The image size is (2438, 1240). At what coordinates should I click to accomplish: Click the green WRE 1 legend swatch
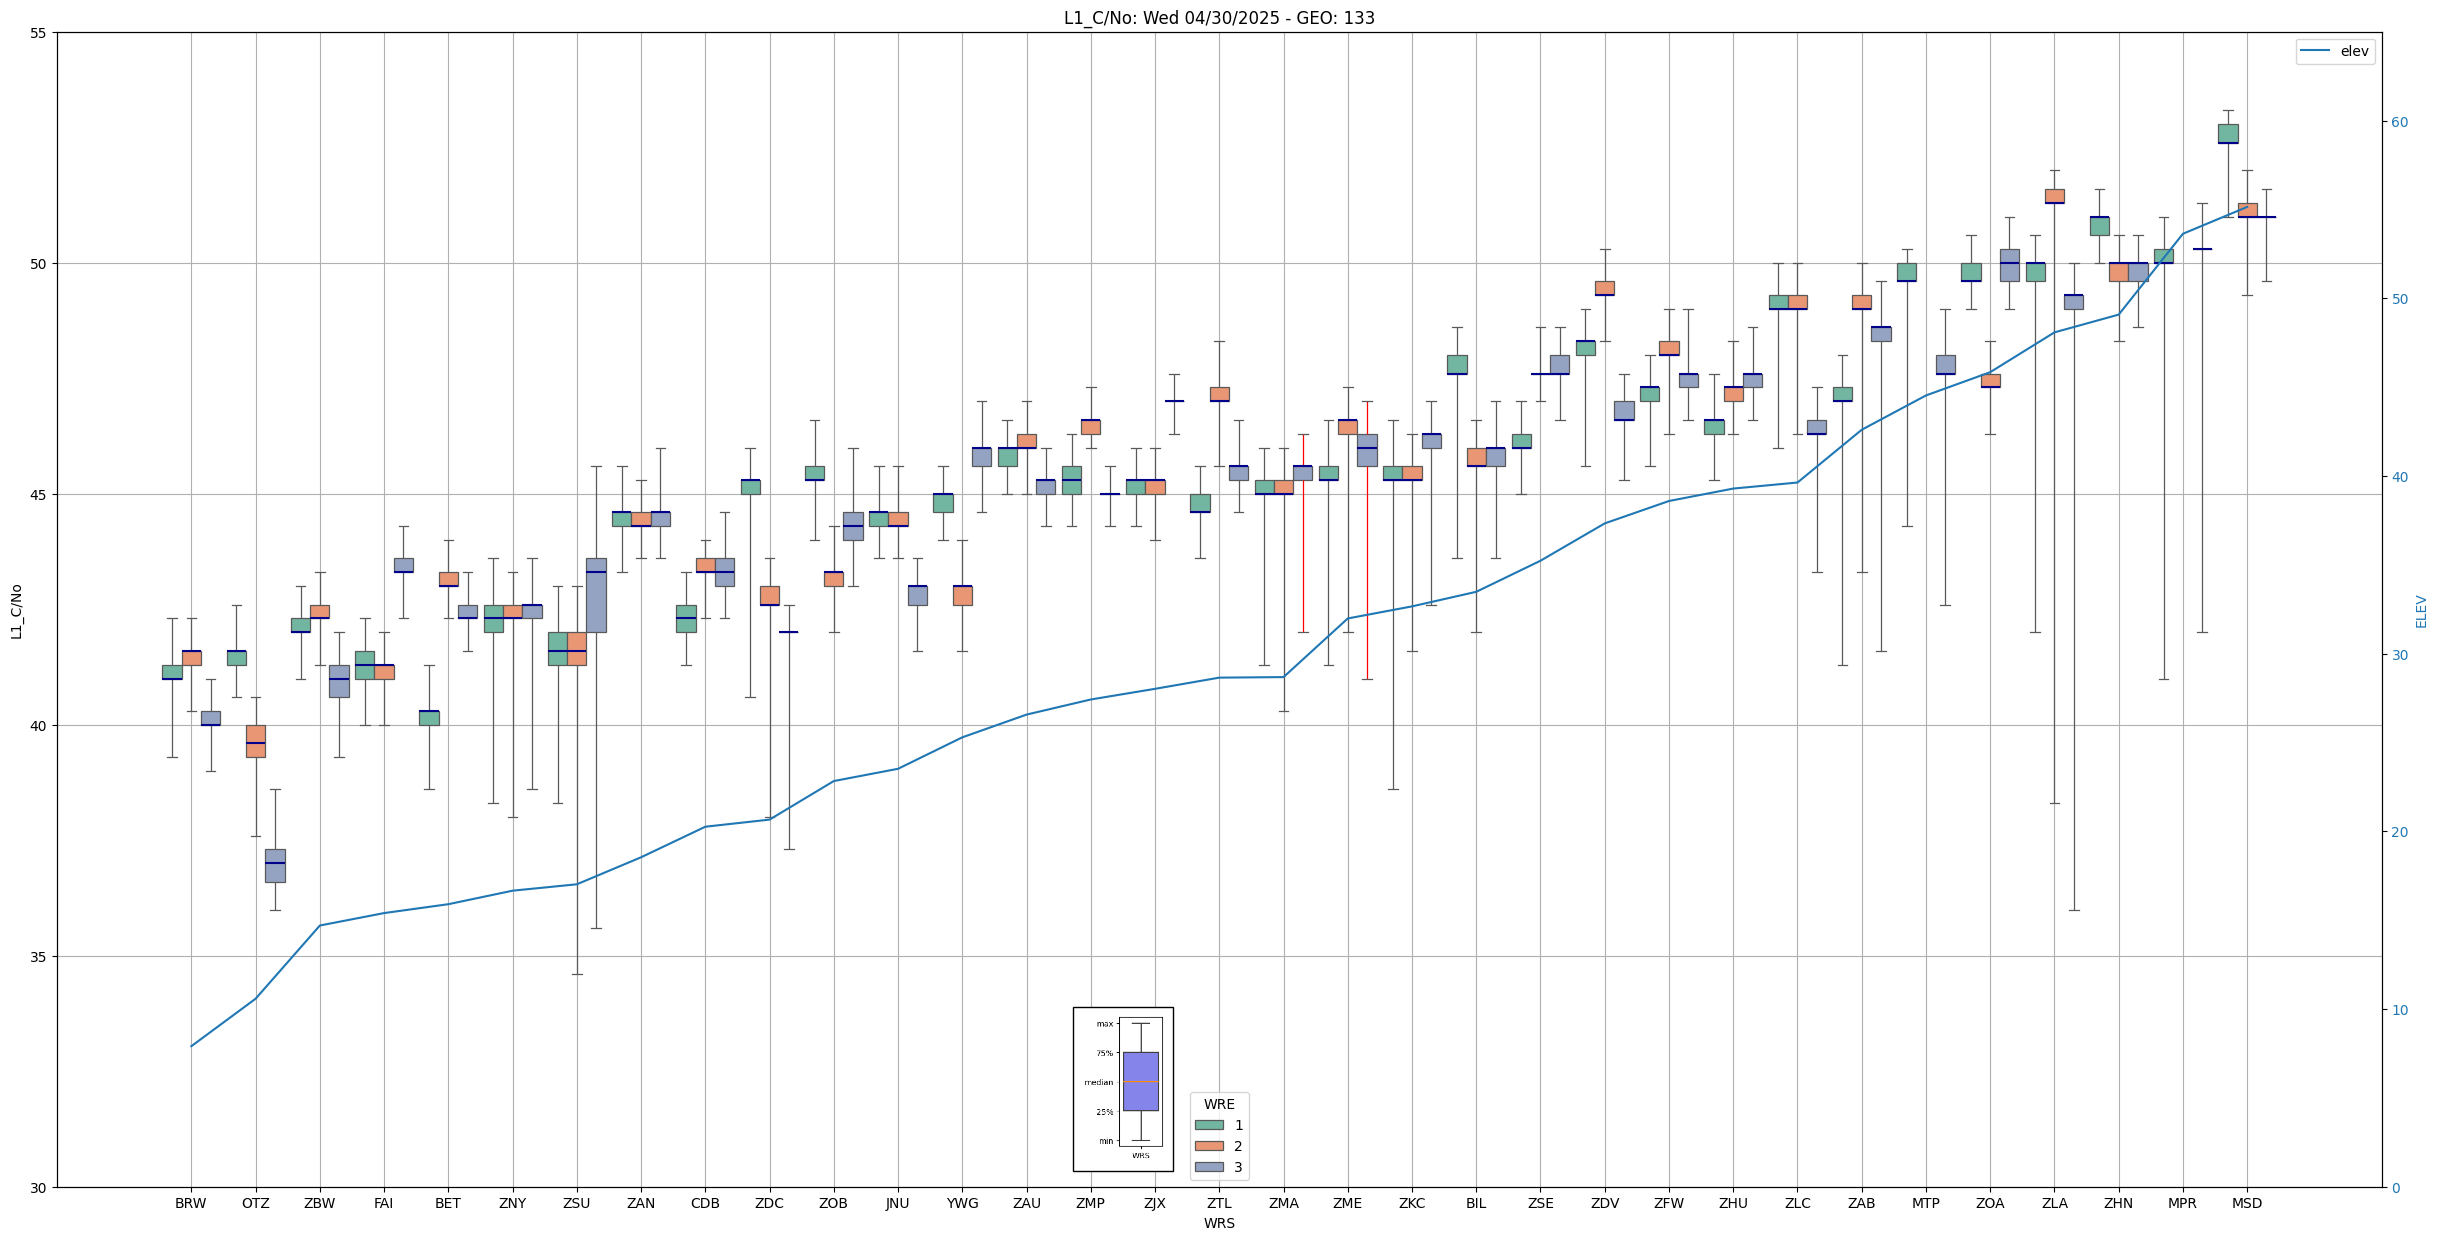point(1209,1125)
